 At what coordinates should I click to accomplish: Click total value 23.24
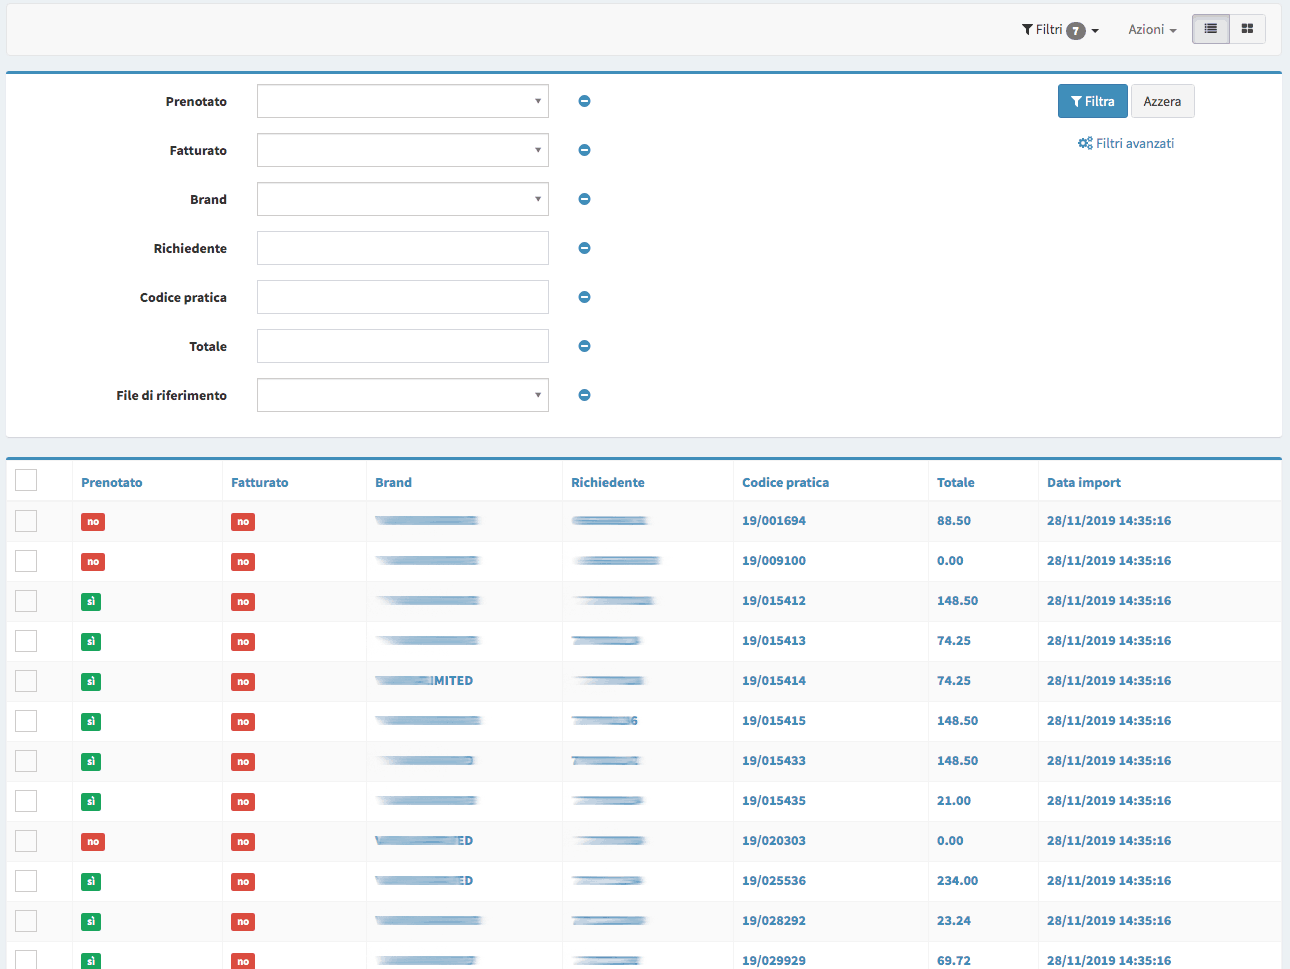coord(954,921)
